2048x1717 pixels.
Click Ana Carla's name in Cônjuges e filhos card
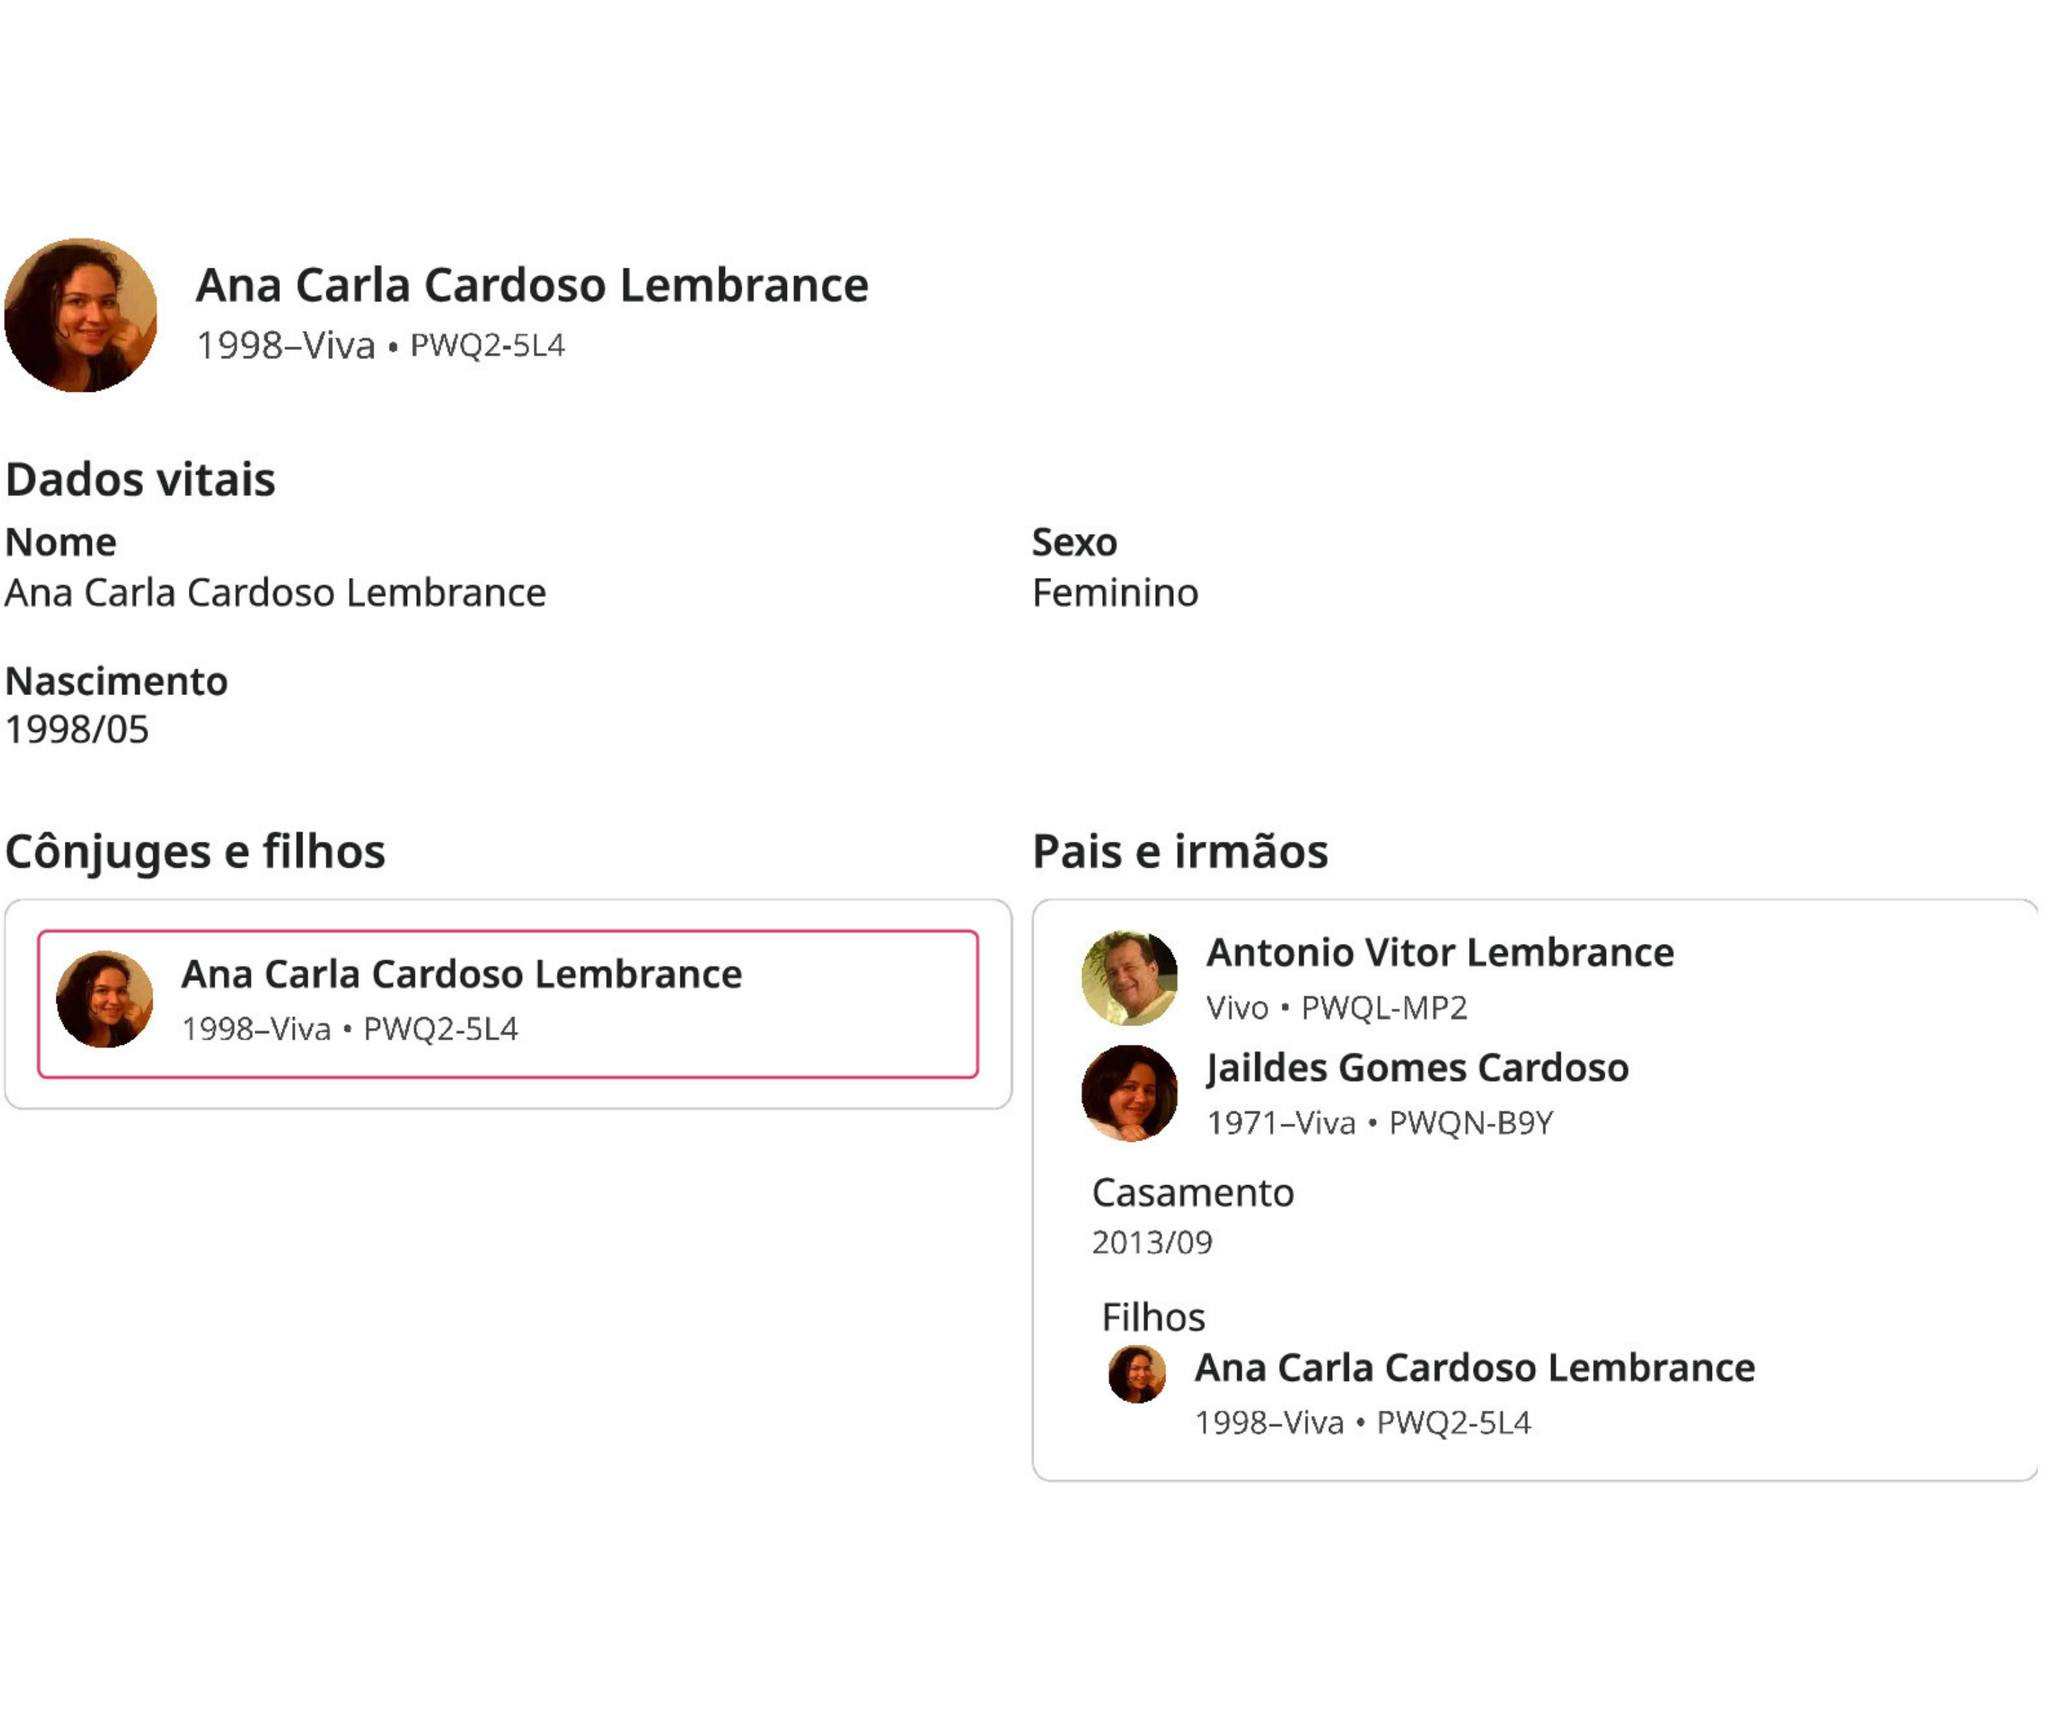coord(461,974)
